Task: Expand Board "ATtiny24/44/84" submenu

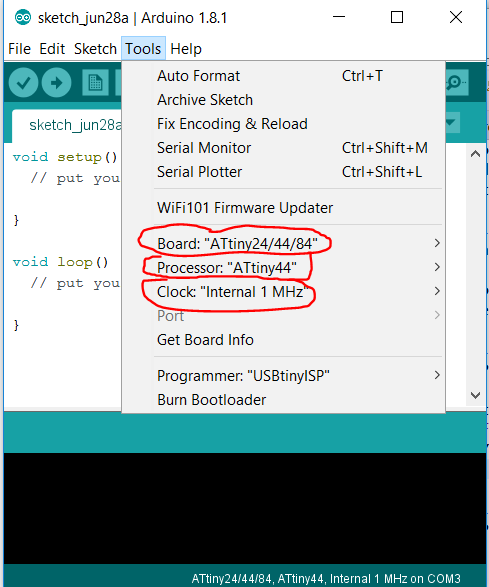Action: (283, 244)
